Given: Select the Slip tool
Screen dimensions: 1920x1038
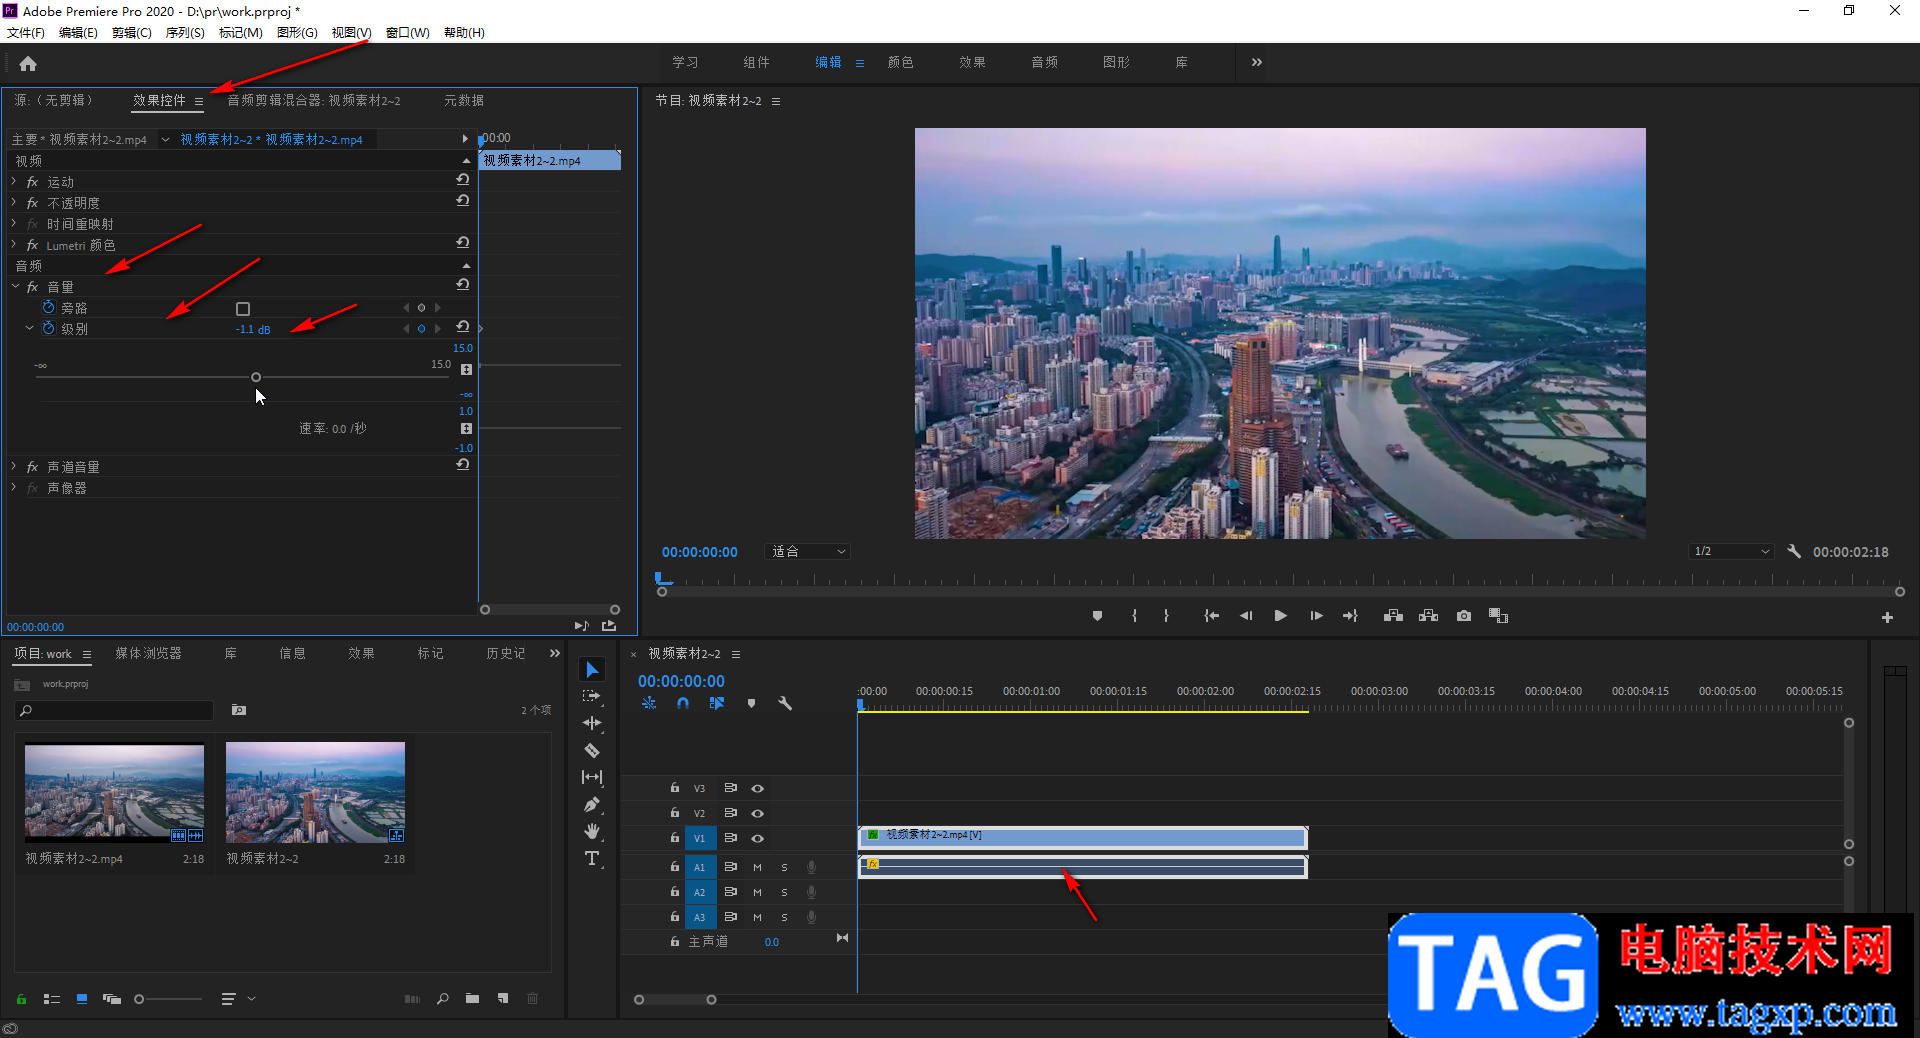Looking at the screenshot, I should point(592,777).
